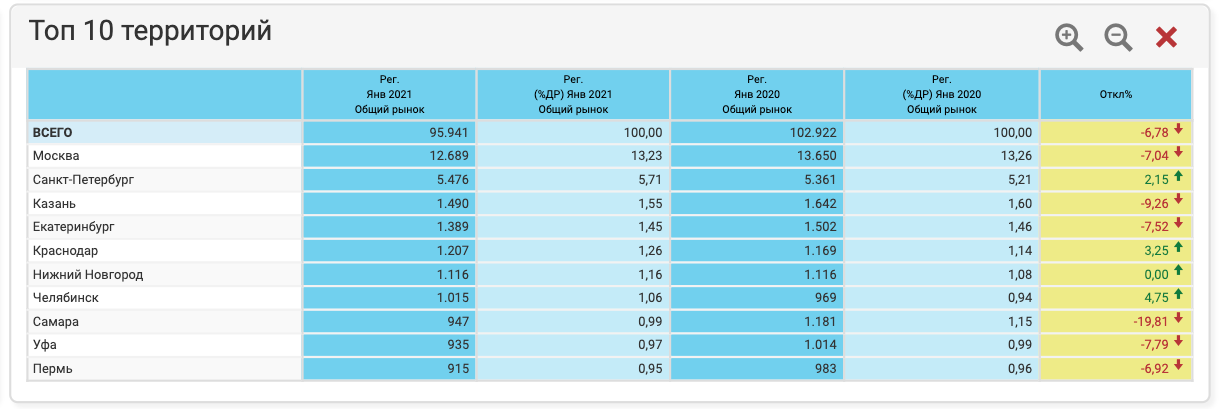The image size is (1228, 409).
Task: Click the green up arrow beside 3,25
Action: point(1178,249)
